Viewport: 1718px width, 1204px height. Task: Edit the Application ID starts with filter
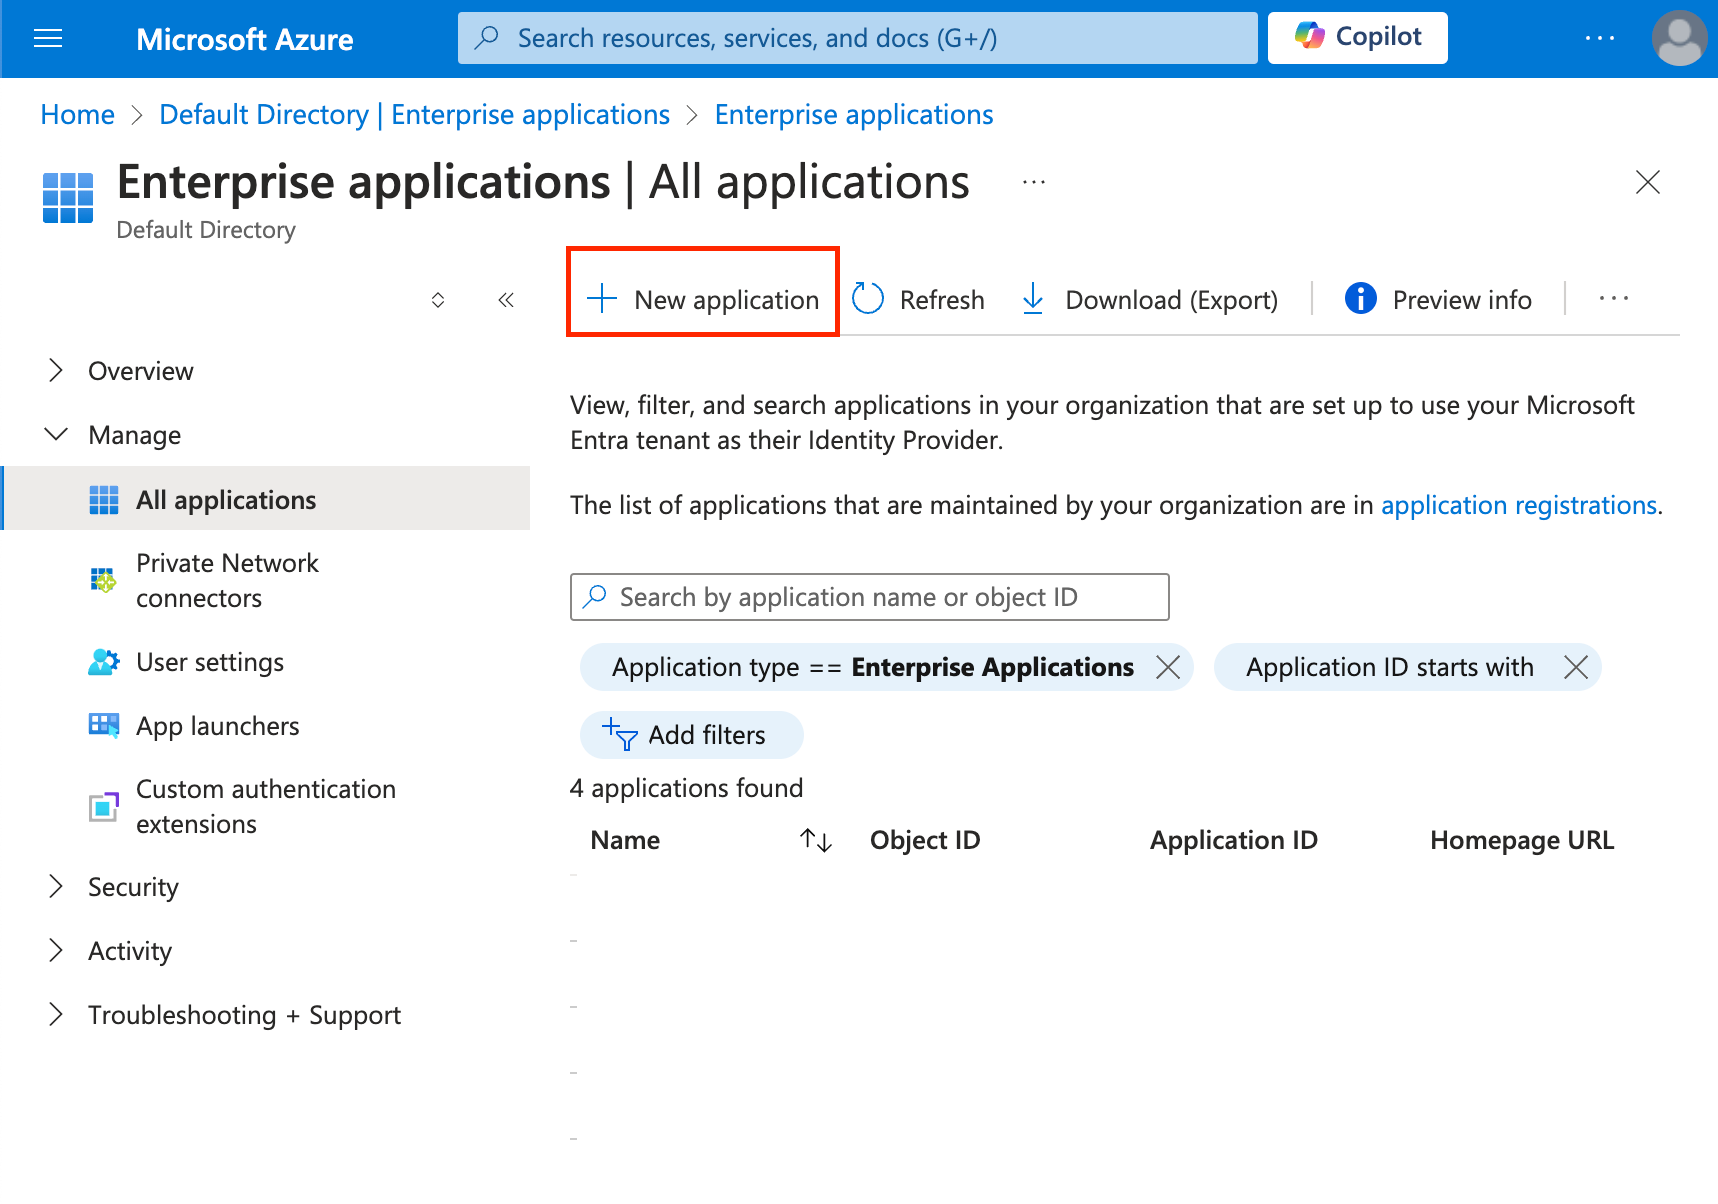[1390, 667]
